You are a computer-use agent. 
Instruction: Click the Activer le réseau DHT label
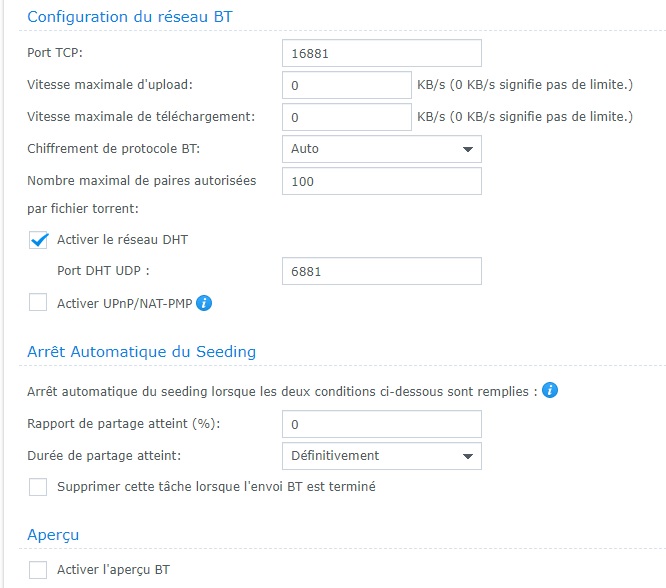122,240
